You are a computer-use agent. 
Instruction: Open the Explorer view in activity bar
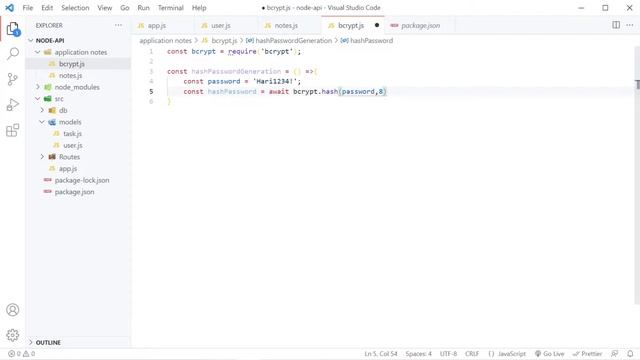[13, 29]
